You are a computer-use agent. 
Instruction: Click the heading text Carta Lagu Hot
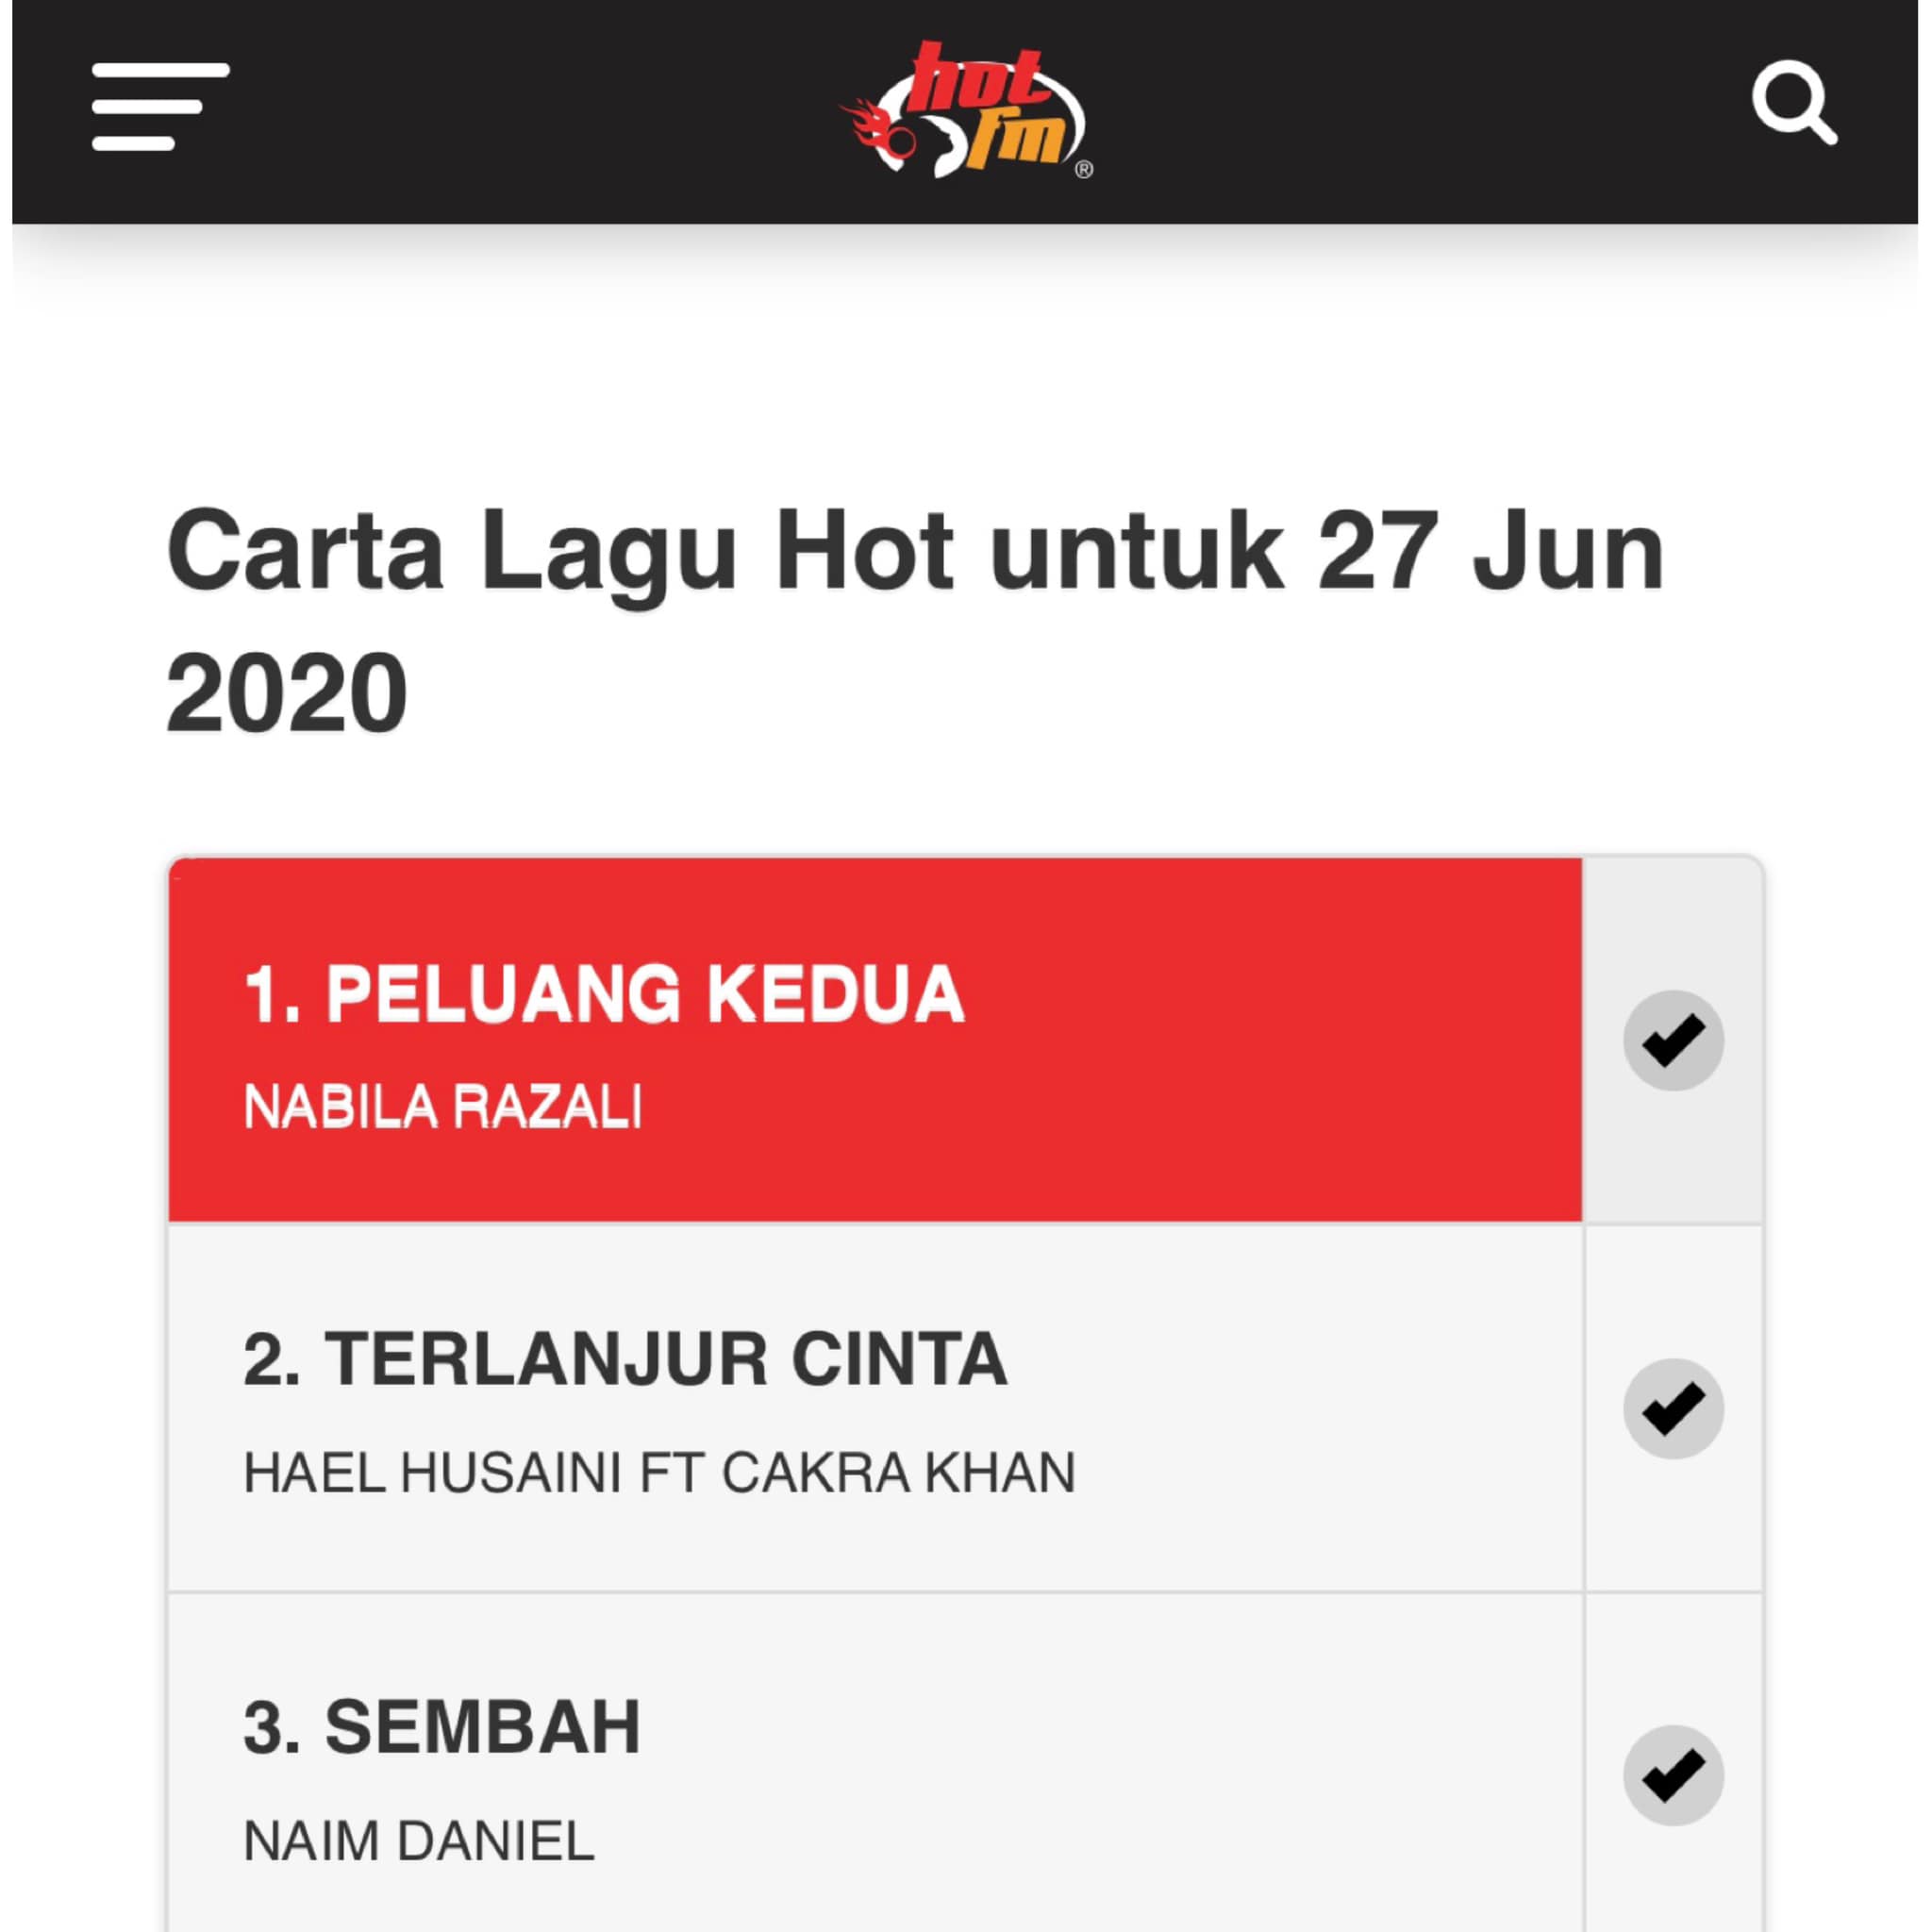pos(559,553)
